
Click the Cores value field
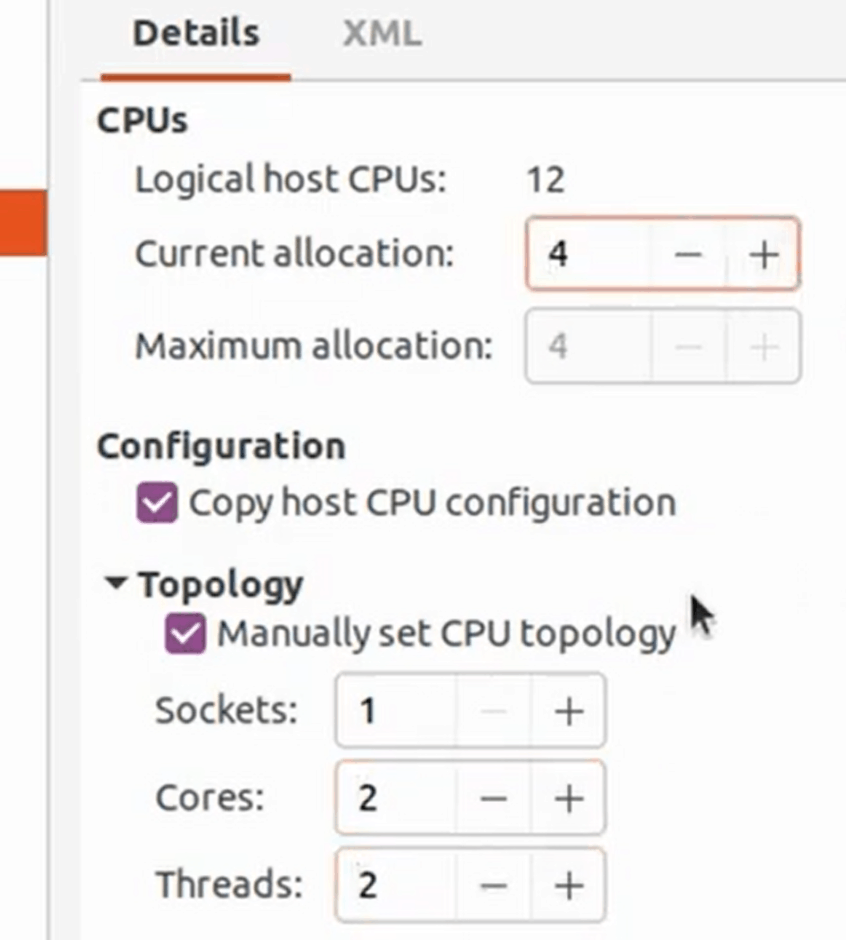click(x=396, y=798)
